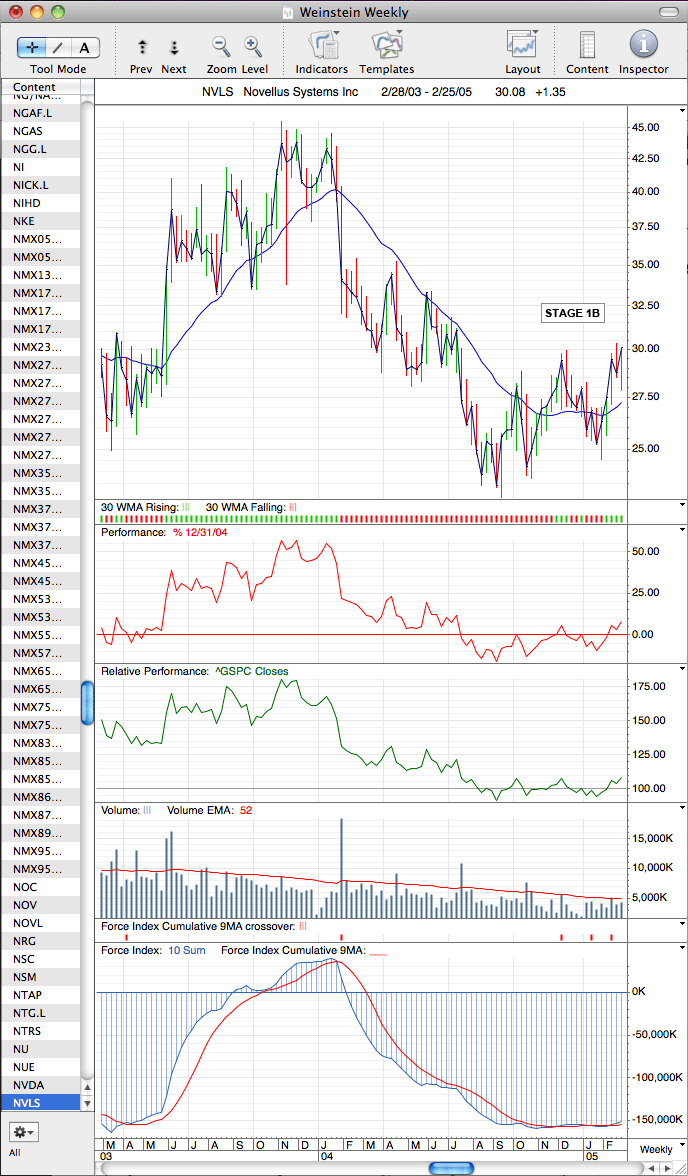The height and width of the screenshot is (1176, 688).
Task: Select the crosshair tool mode
Action: [32, 48]
